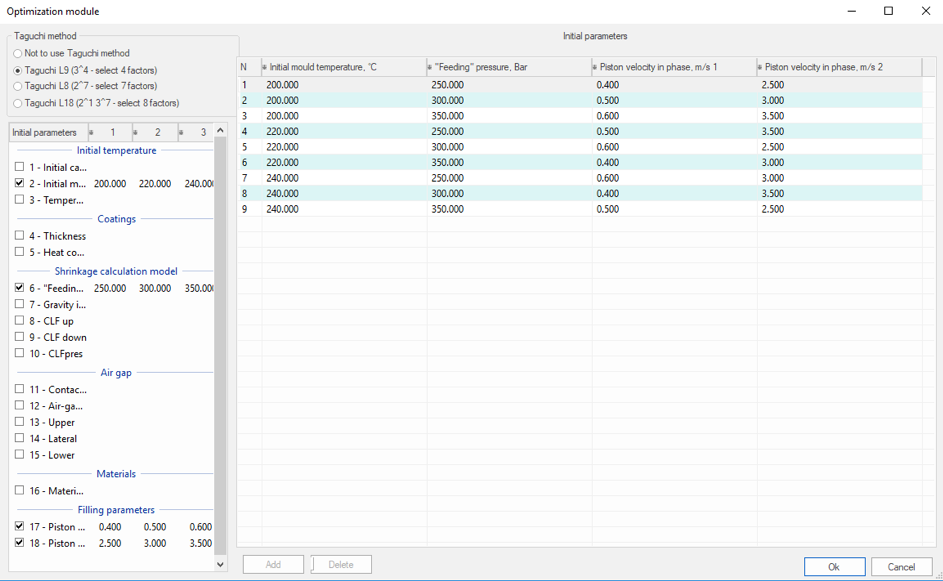Click feeding pressure 350.000 in row 3
The width and height of the screenshot is (943, 581).
click(x=509, y=116)
